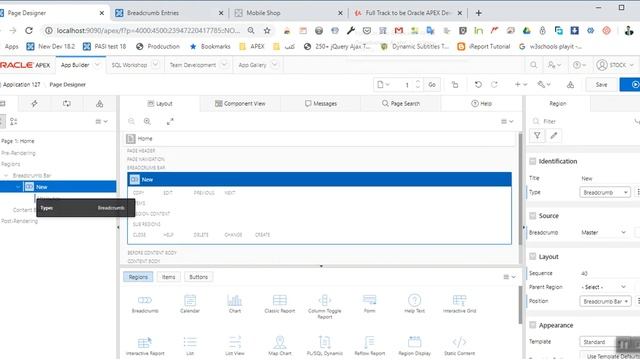Click the show common properties filter icon

[x=537, y=136]
